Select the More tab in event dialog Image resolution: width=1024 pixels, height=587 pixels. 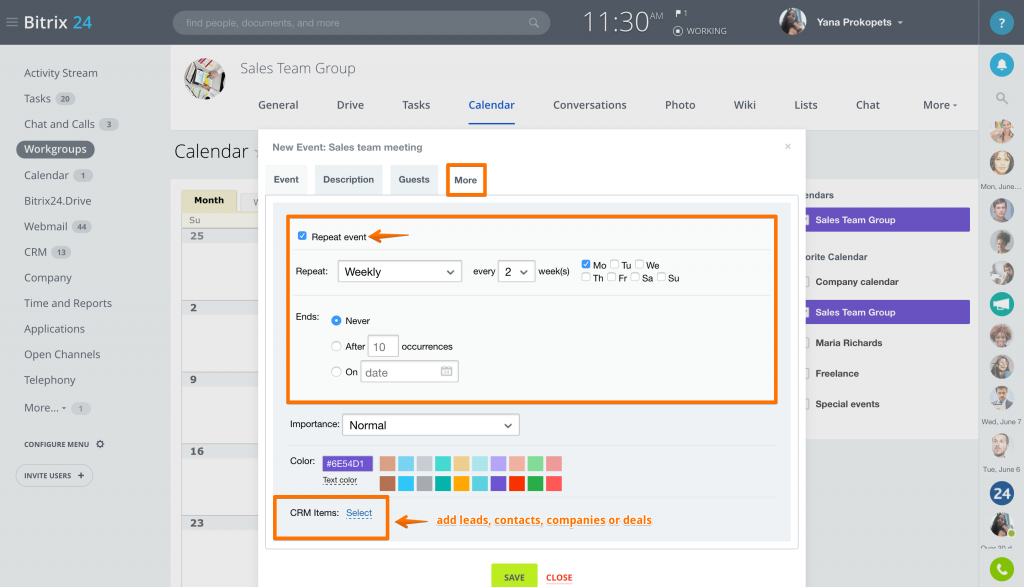pos(466,180)
